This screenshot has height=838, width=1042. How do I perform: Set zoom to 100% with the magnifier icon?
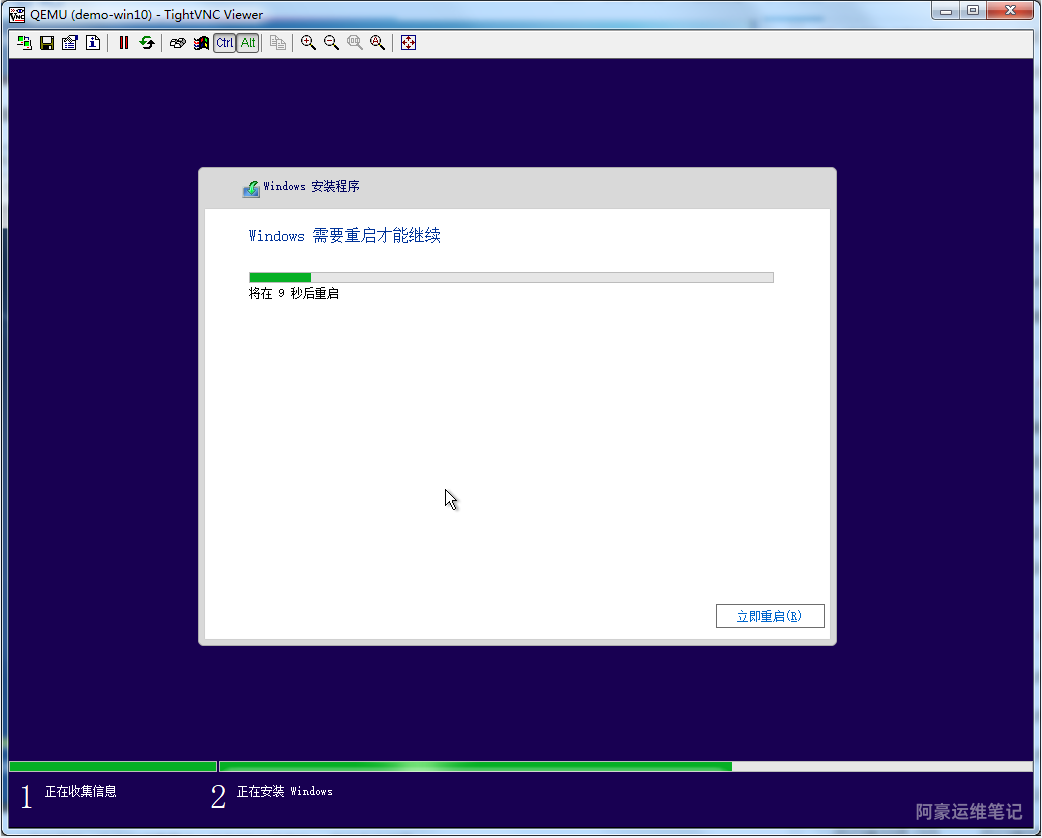pyautogui.click(x=354, y=43)
